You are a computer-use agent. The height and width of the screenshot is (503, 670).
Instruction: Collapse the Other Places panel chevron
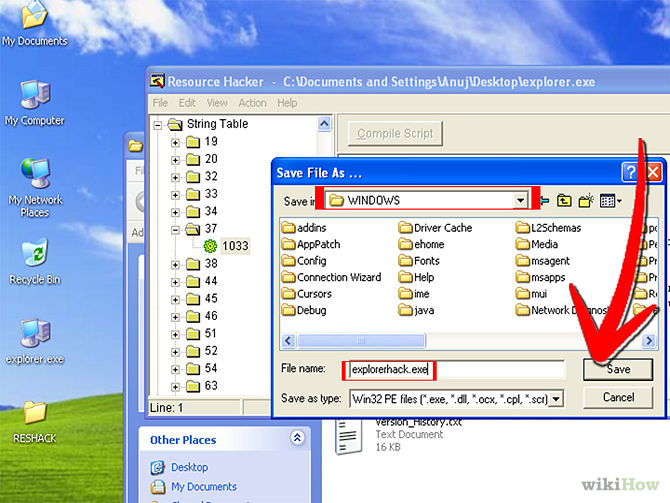297,438
